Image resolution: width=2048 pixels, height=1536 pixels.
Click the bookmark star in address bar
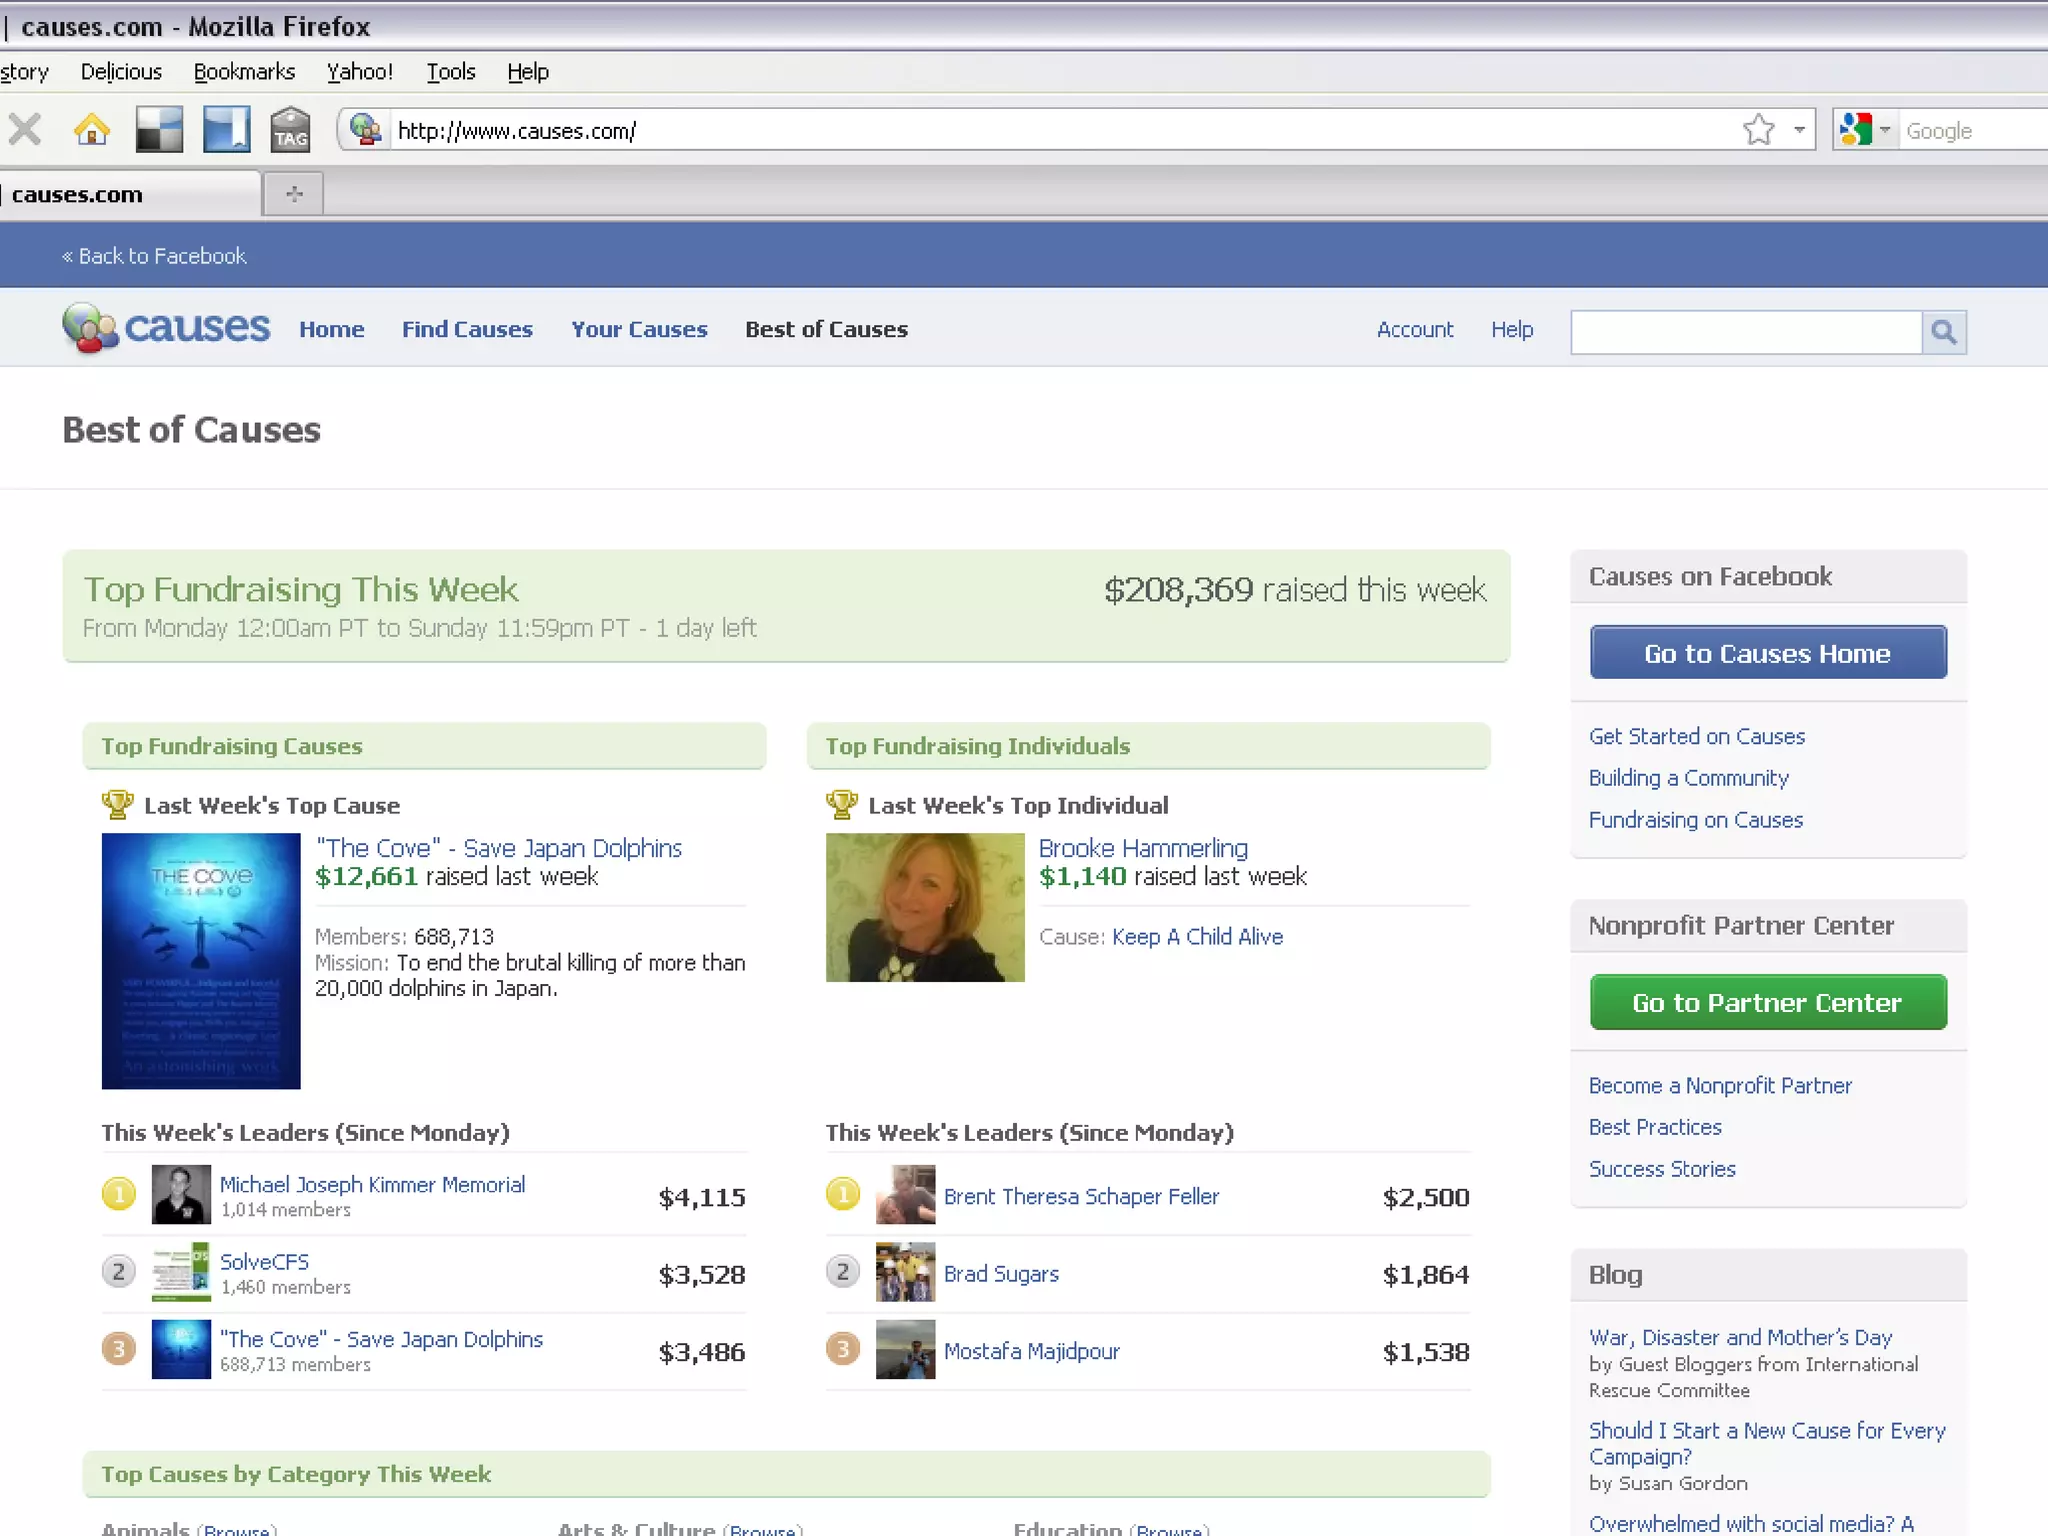click(x=1758, y=130)
